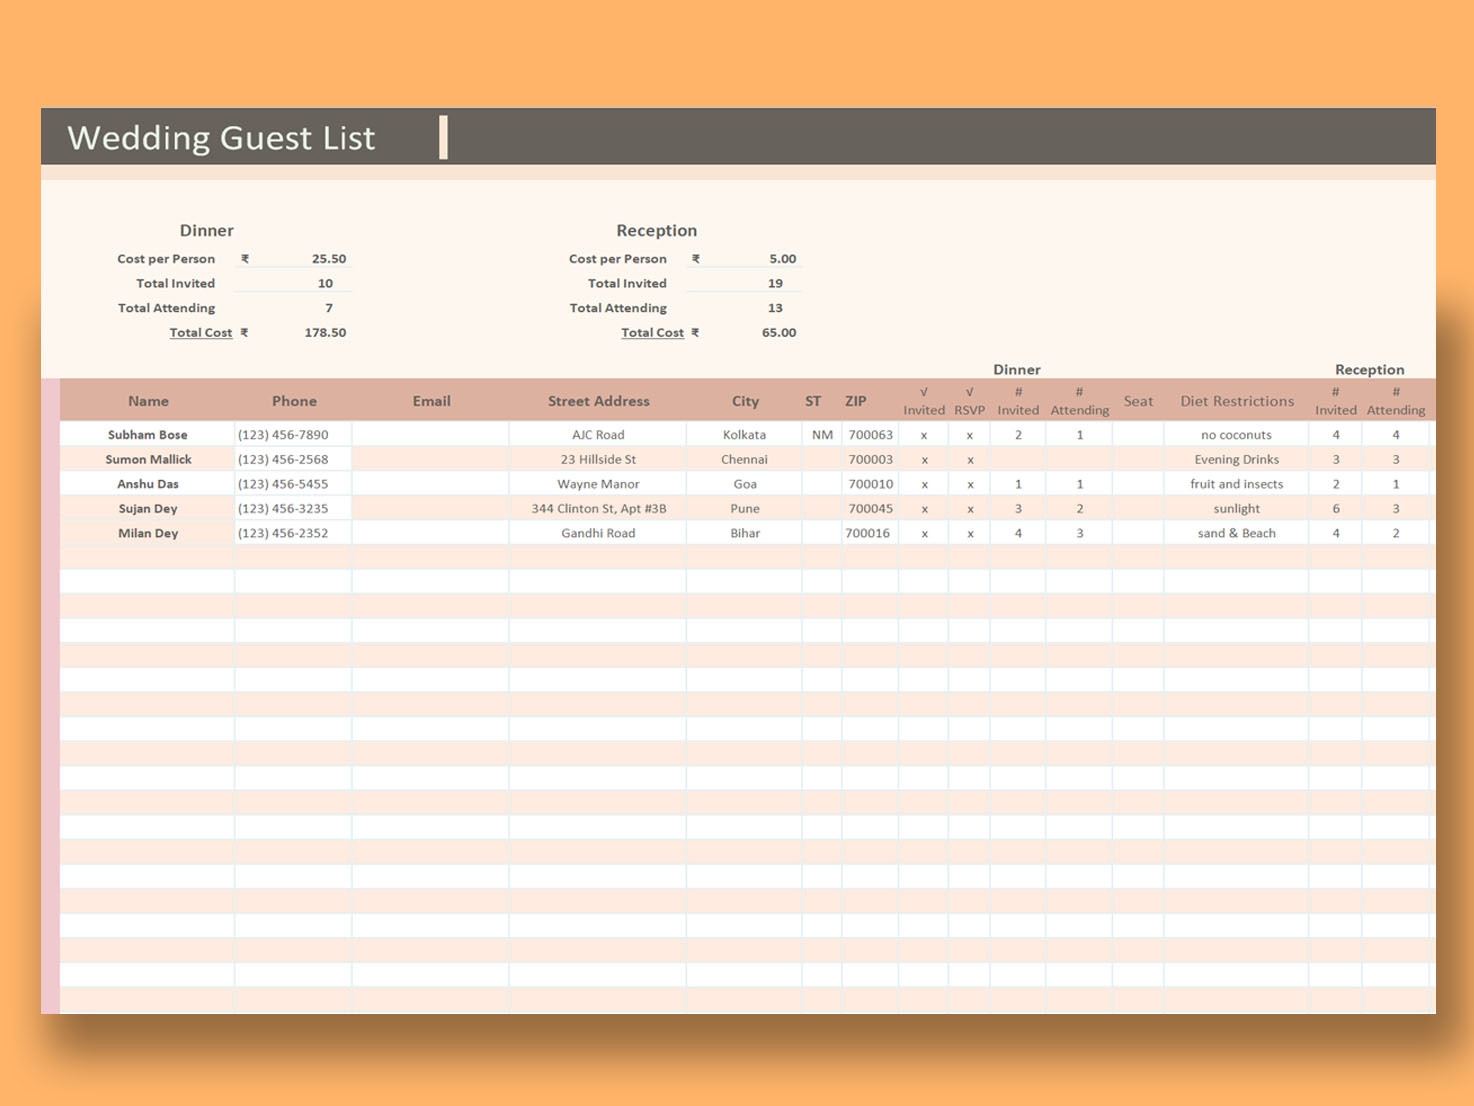
Task: Select the Email cell for Anshu Das
Action: [x=431, y=484]
